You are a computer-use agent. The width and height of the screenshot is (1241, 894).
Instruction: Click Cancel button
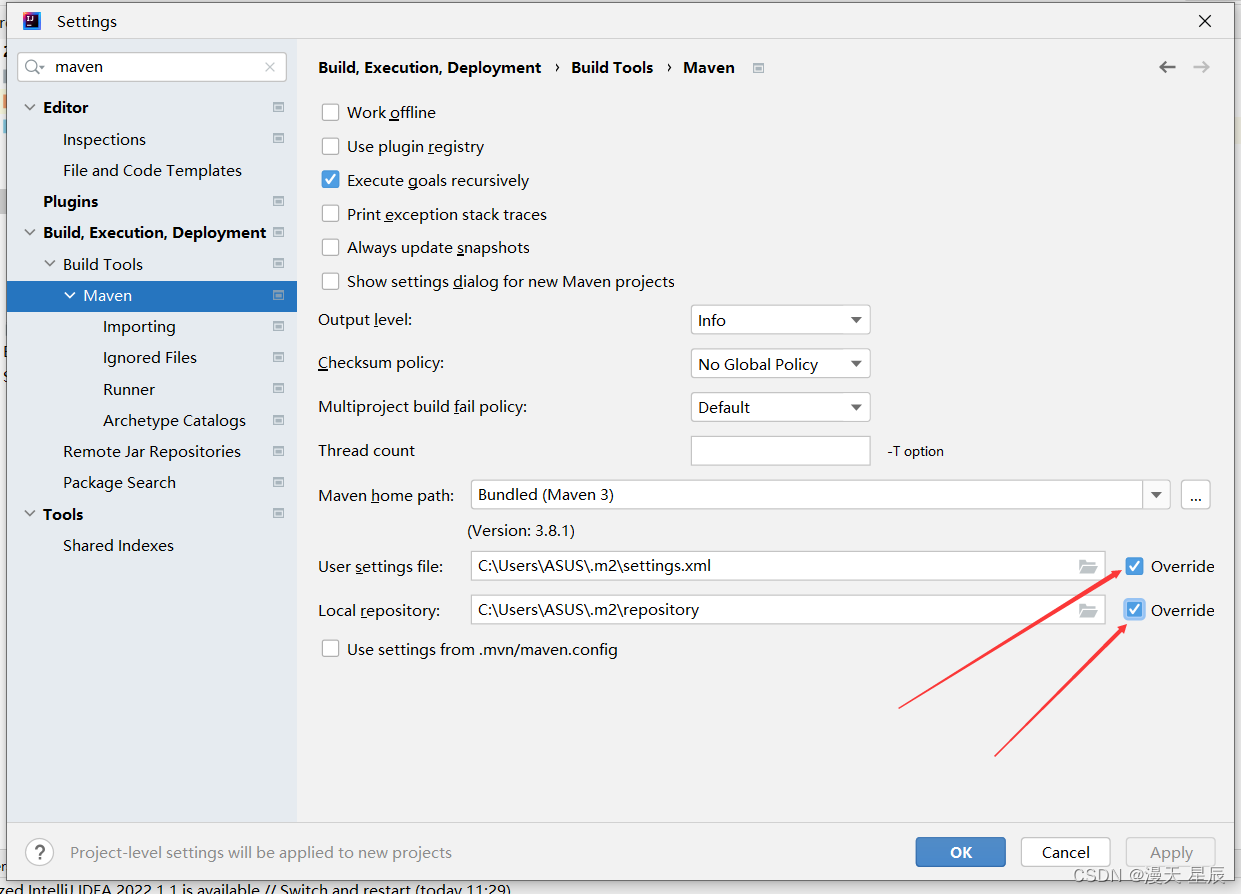point(1066,852)
